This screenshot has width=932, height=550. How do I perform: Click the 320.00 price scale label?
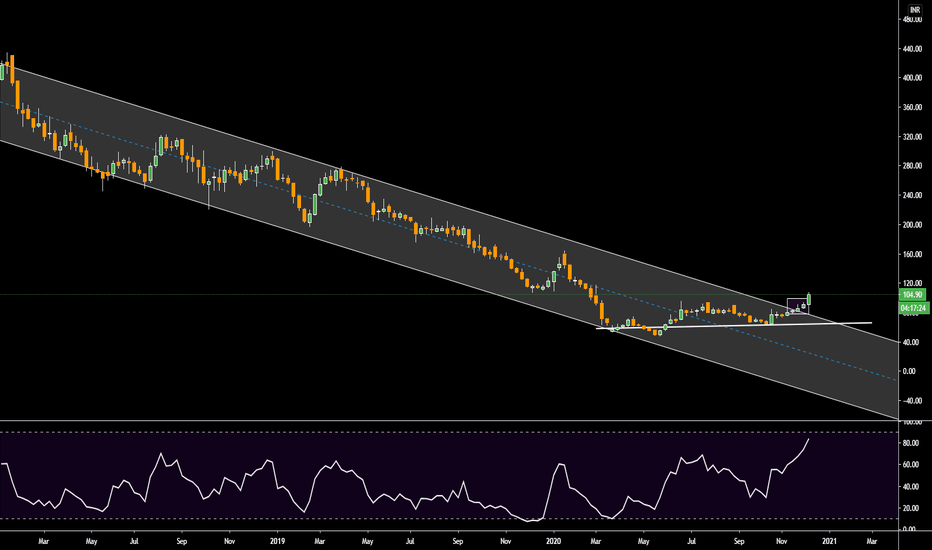coord(912,137)
